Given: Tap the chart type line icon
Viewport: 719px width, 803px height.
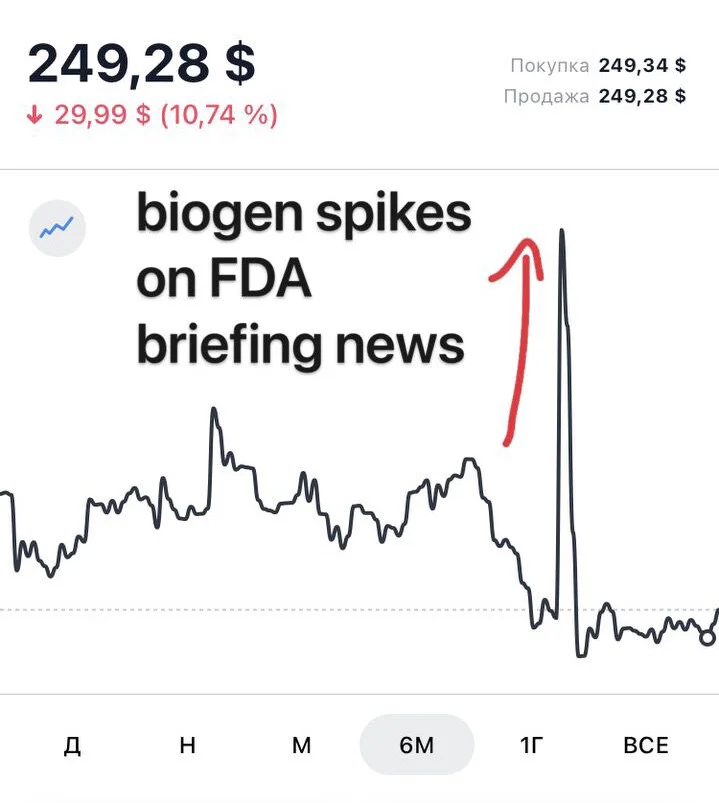Looking at the screenshot, I should pyautogui.click(x=57, y=228).
